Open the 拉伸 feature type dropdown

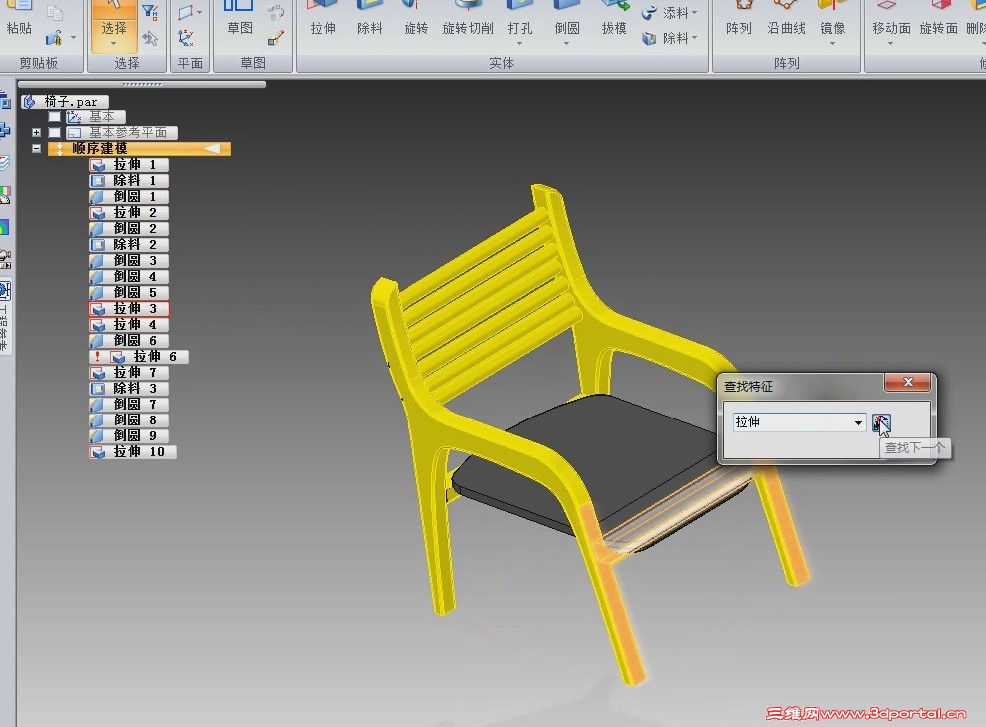[x=858, y=423]
